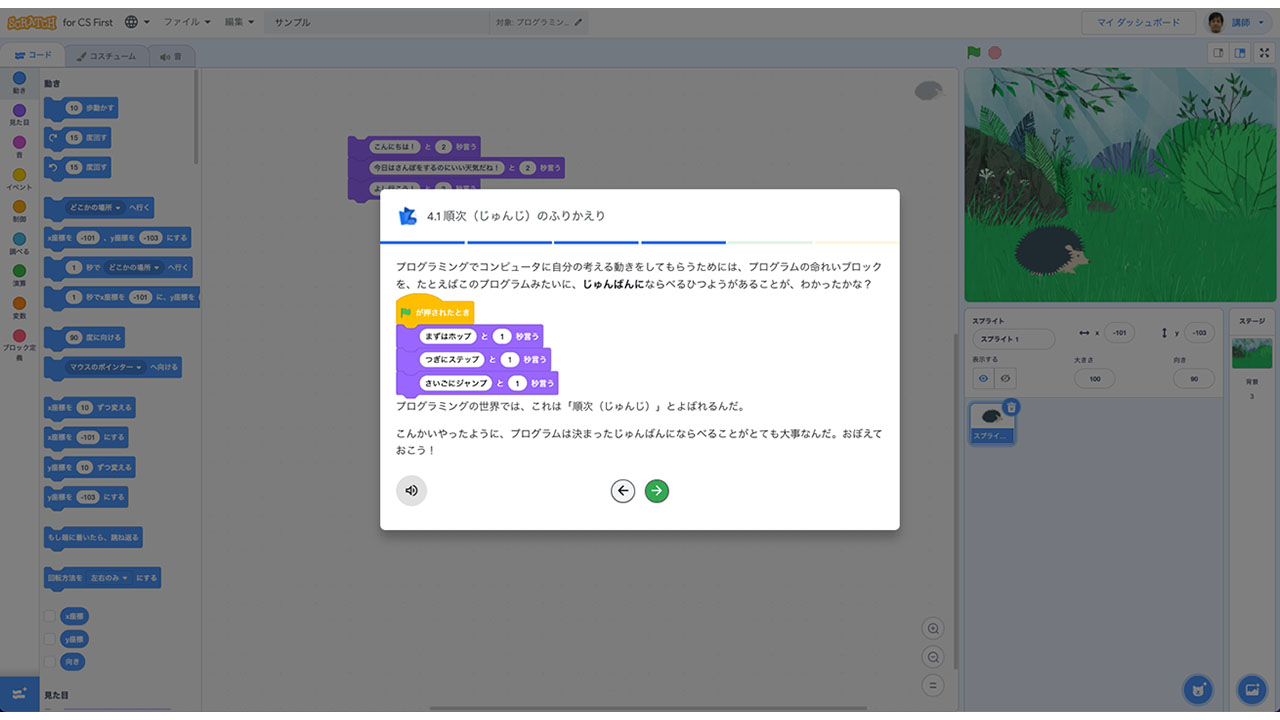Open マイ ダッシュボード
This screenshot has height=720, width=1280.
pyautogui.click(x=1138, y=22)
